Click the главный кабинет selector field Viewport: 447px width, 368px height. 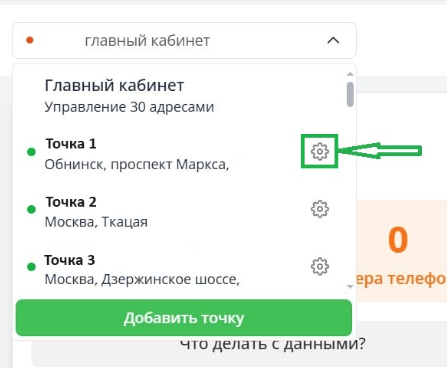184,40
